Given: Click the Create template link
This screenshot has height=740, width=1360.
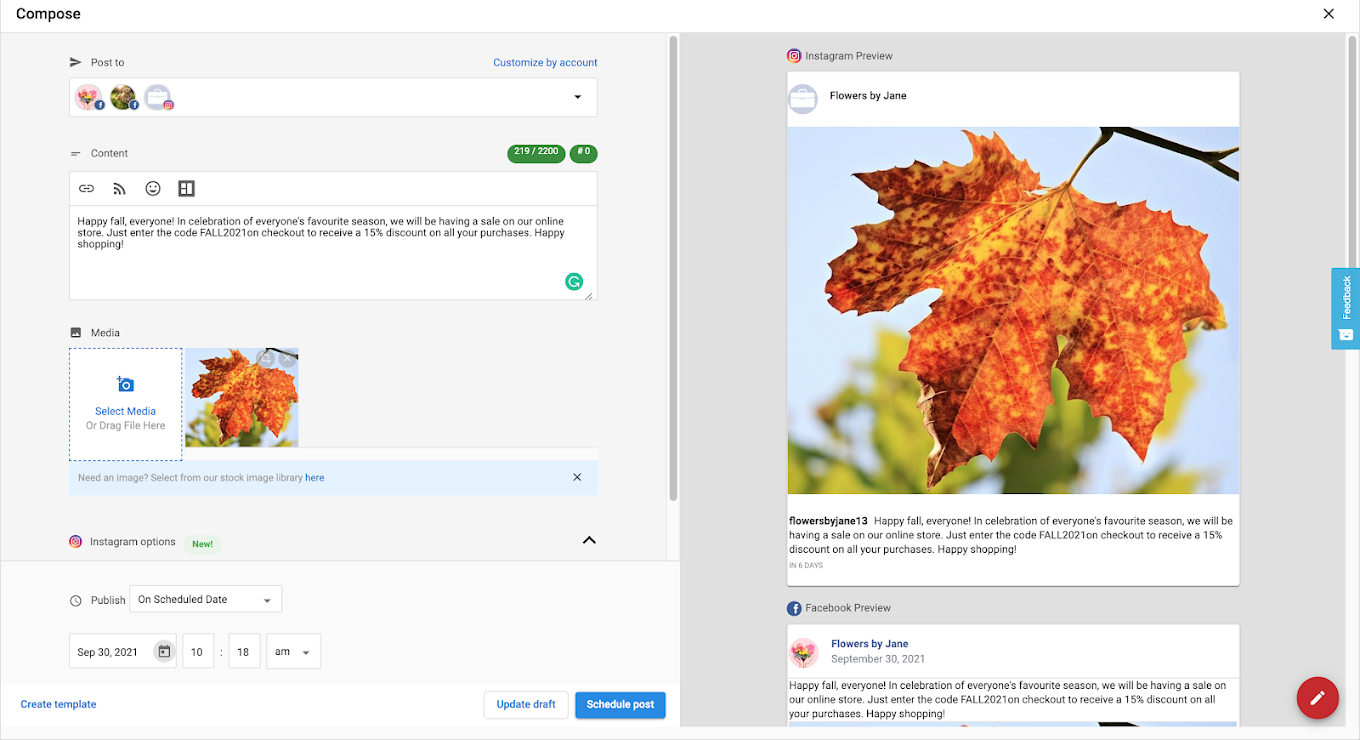Looking at the screenshot, I should tap(59, 704).
